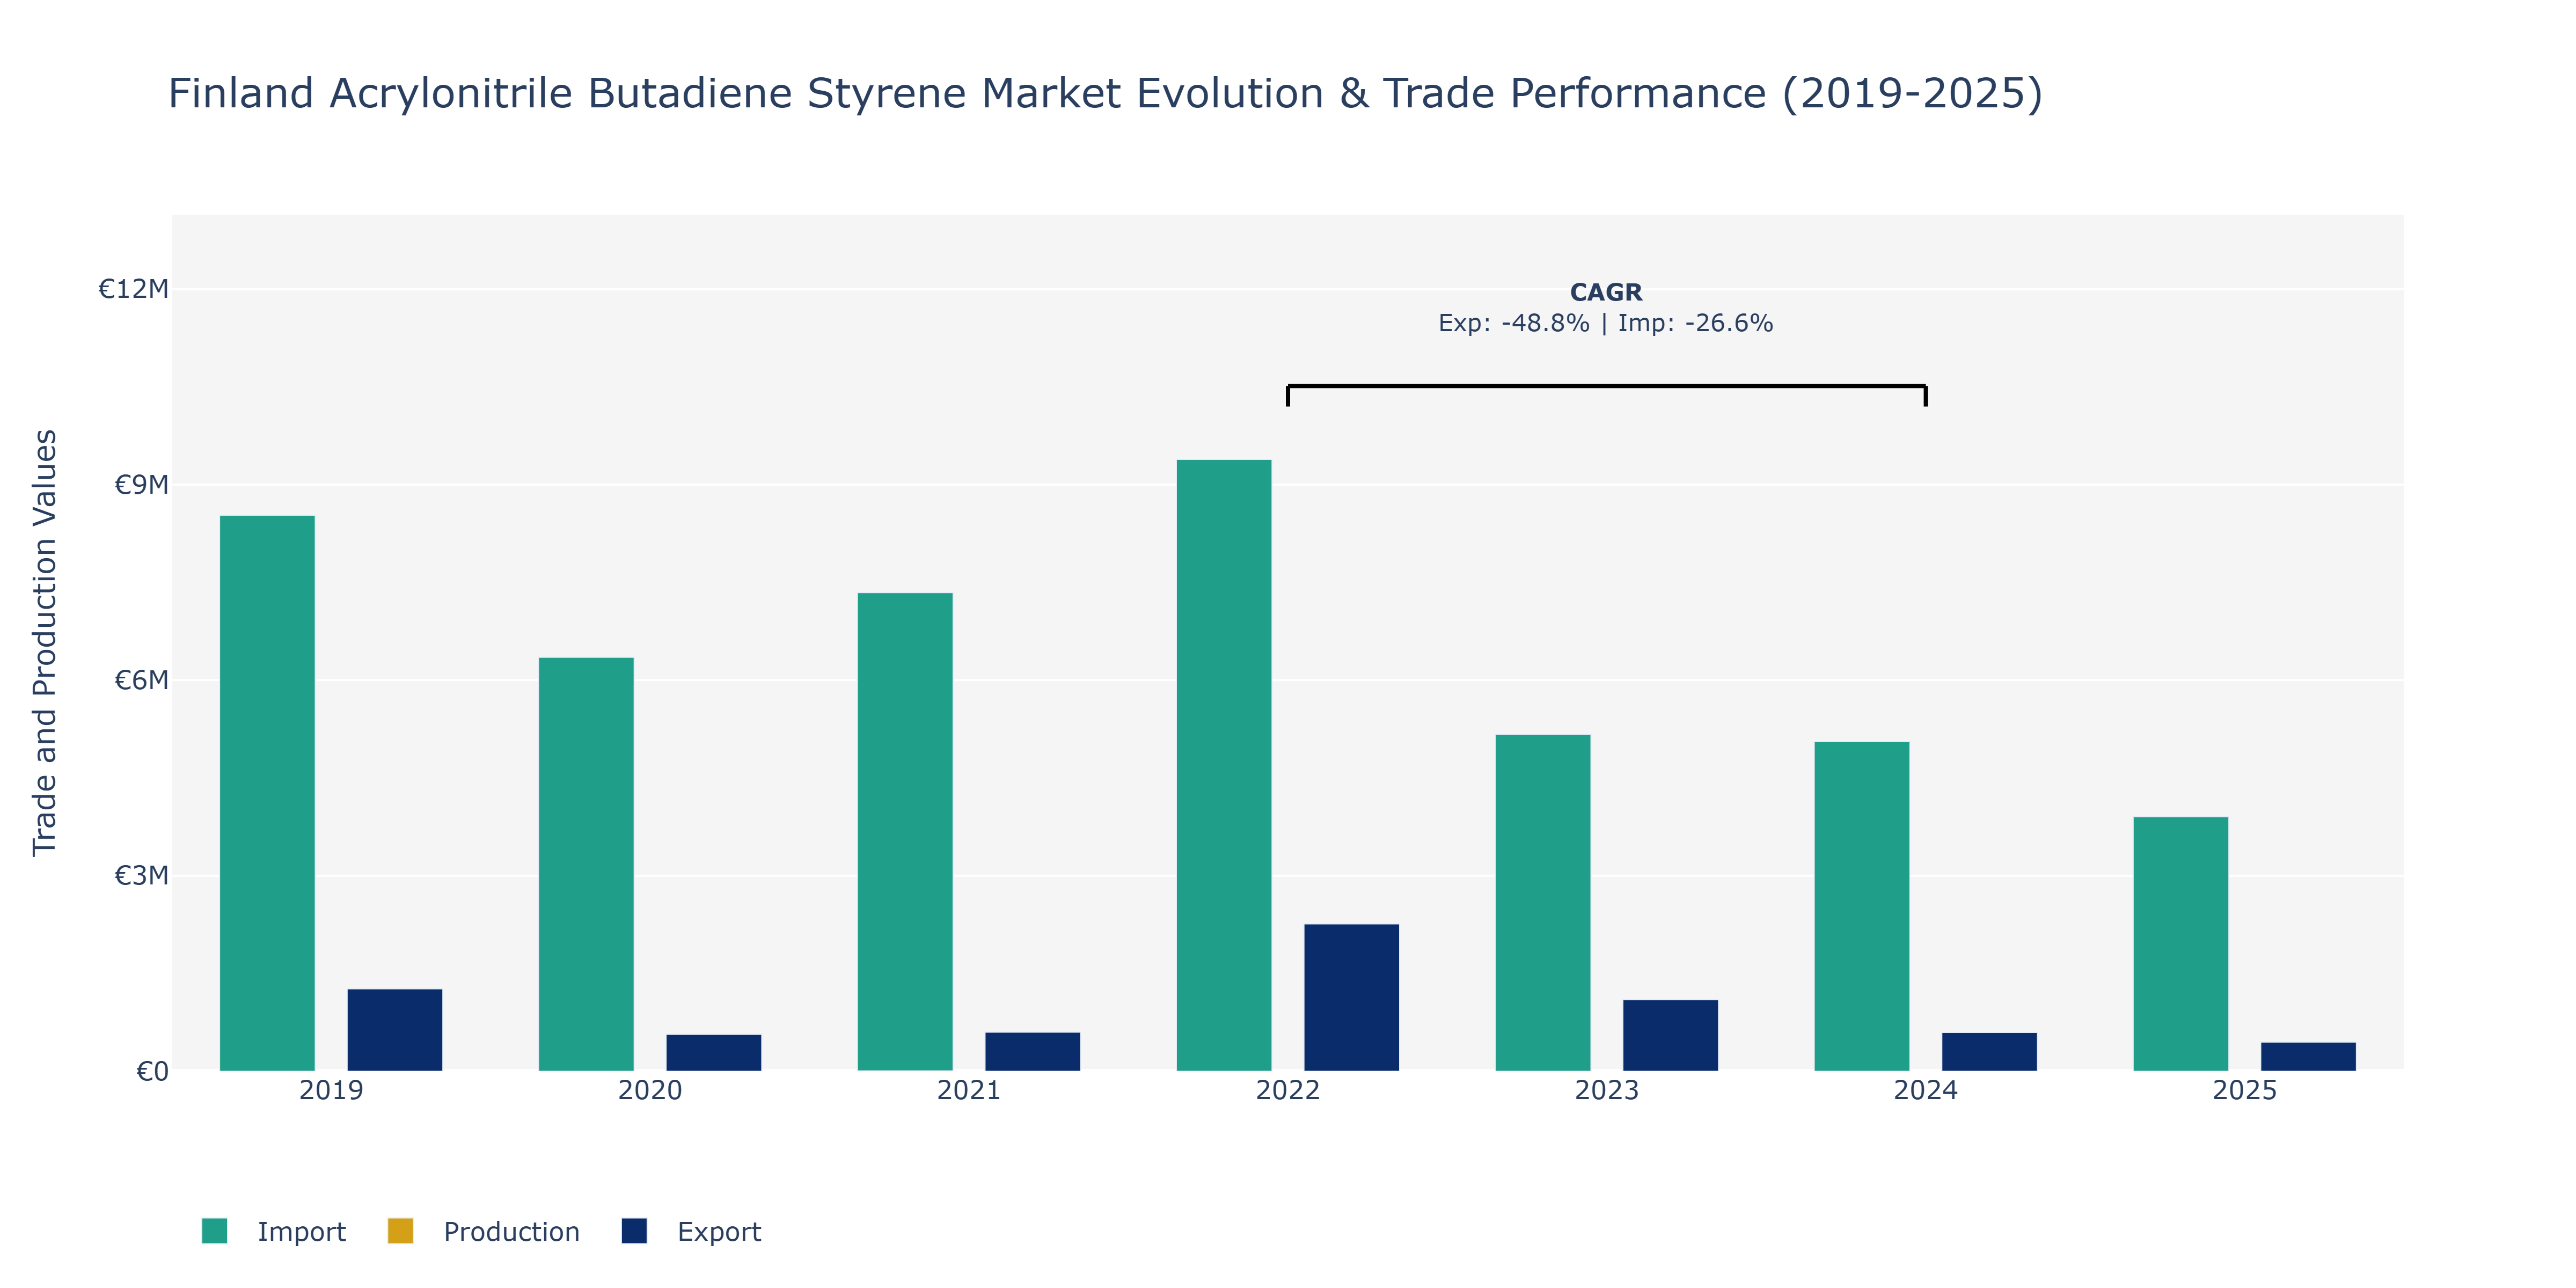Viewport: 2576px width, 1288px height.
Task: Click the 2022 x-axis label
Action: (1288, 1090)
